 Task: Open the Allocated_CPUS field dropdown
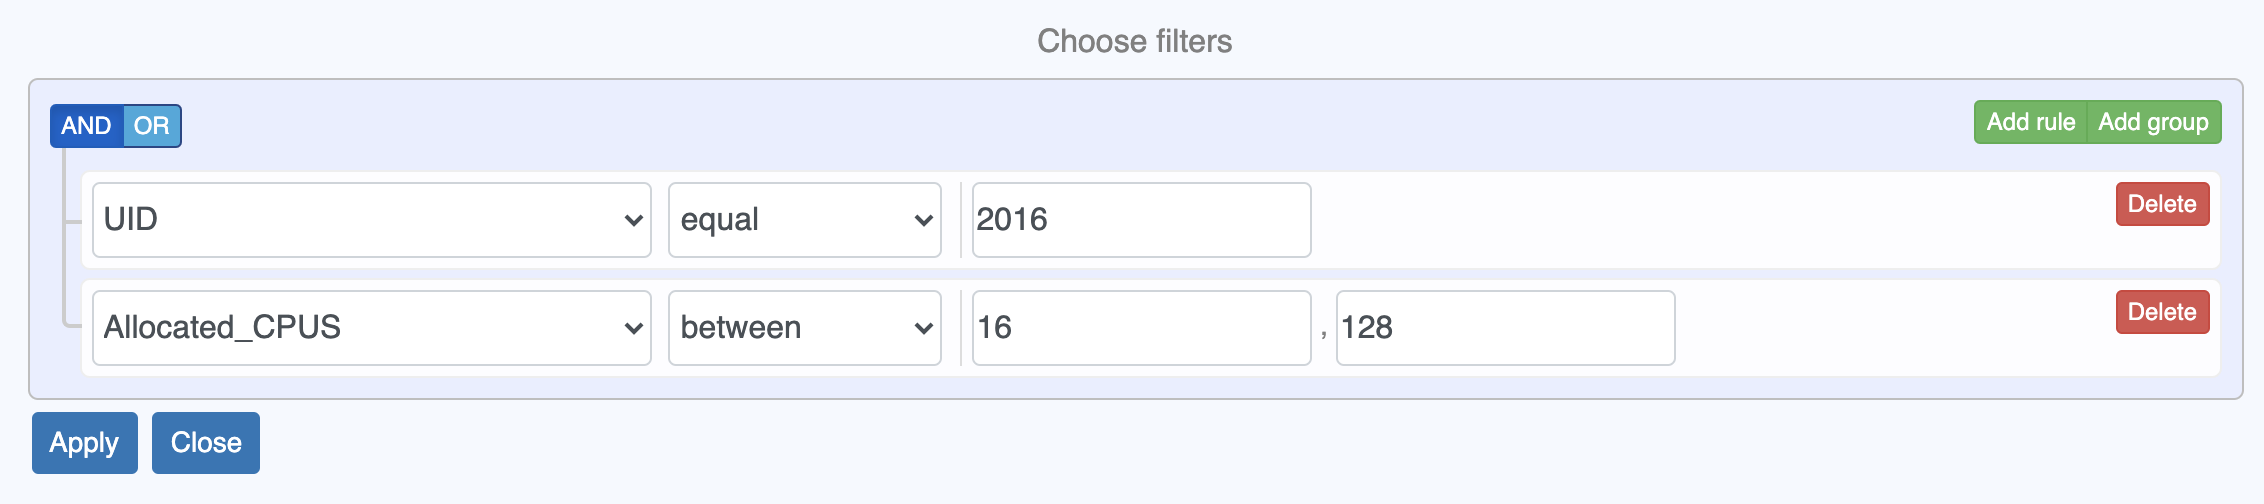tap(360, 328)
